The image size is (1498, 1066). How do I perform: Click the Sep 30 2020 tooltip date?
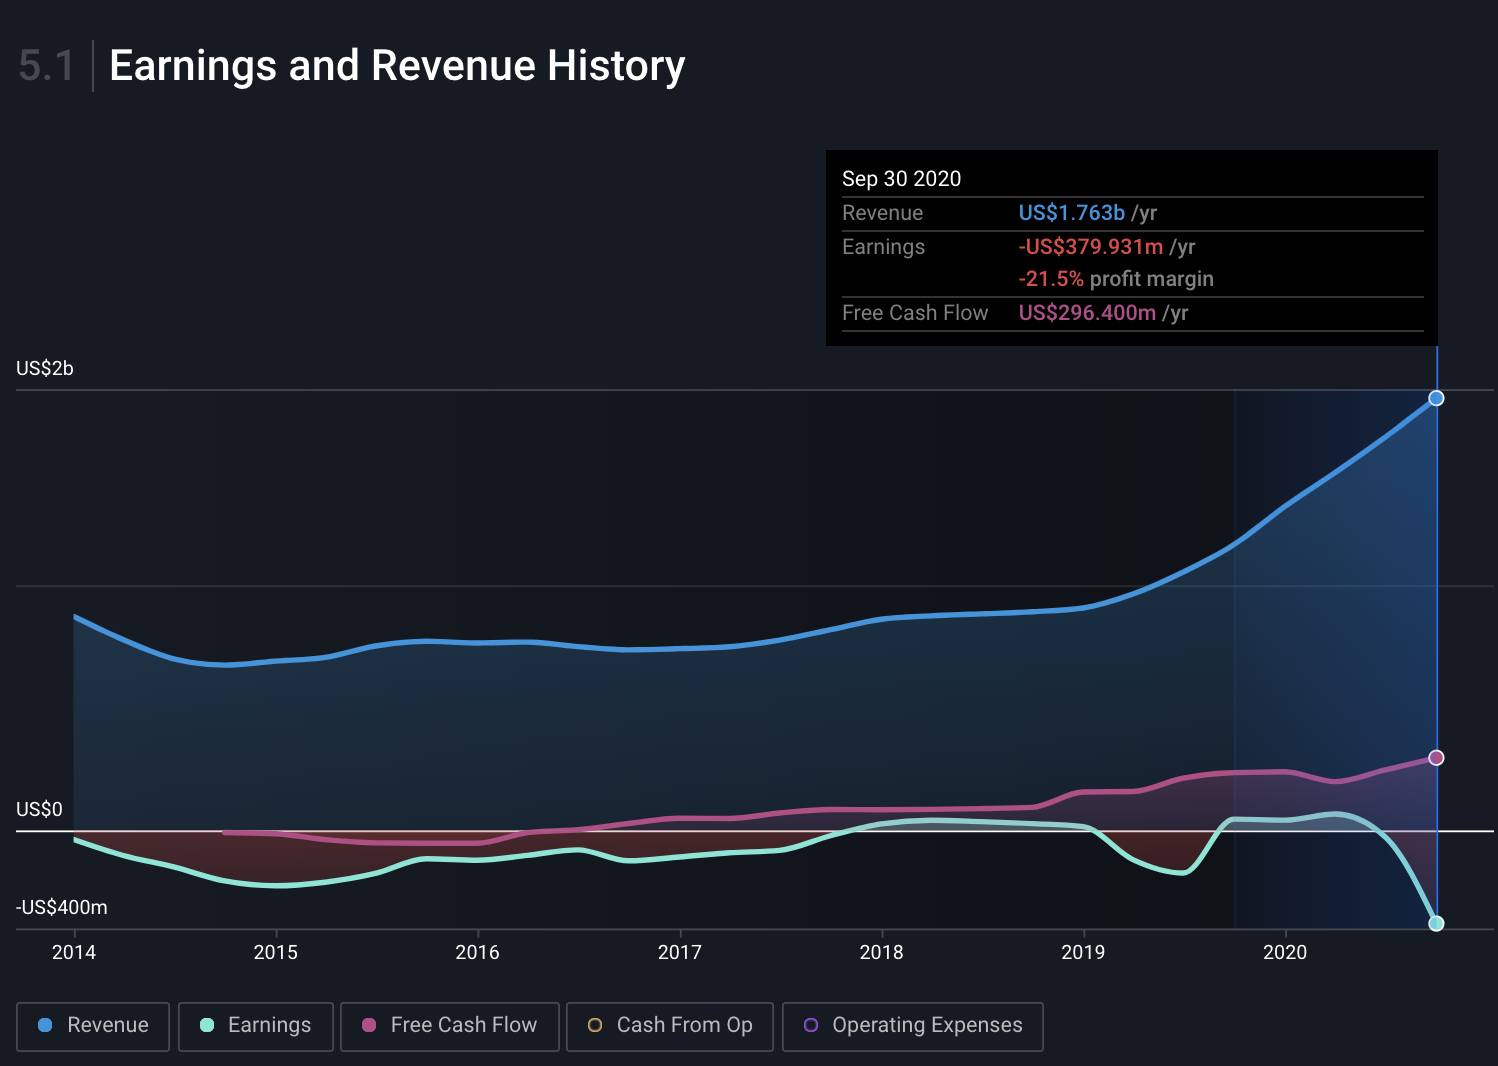(x=901, y=179)
